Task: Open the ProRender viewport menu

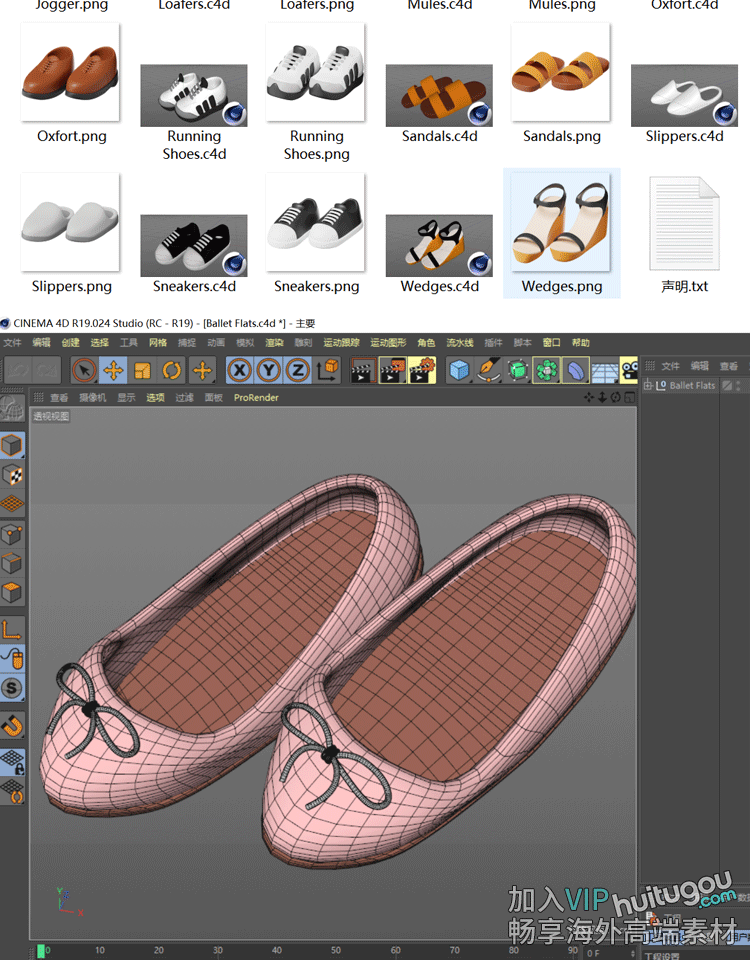Action: click(x=256, y=397)
